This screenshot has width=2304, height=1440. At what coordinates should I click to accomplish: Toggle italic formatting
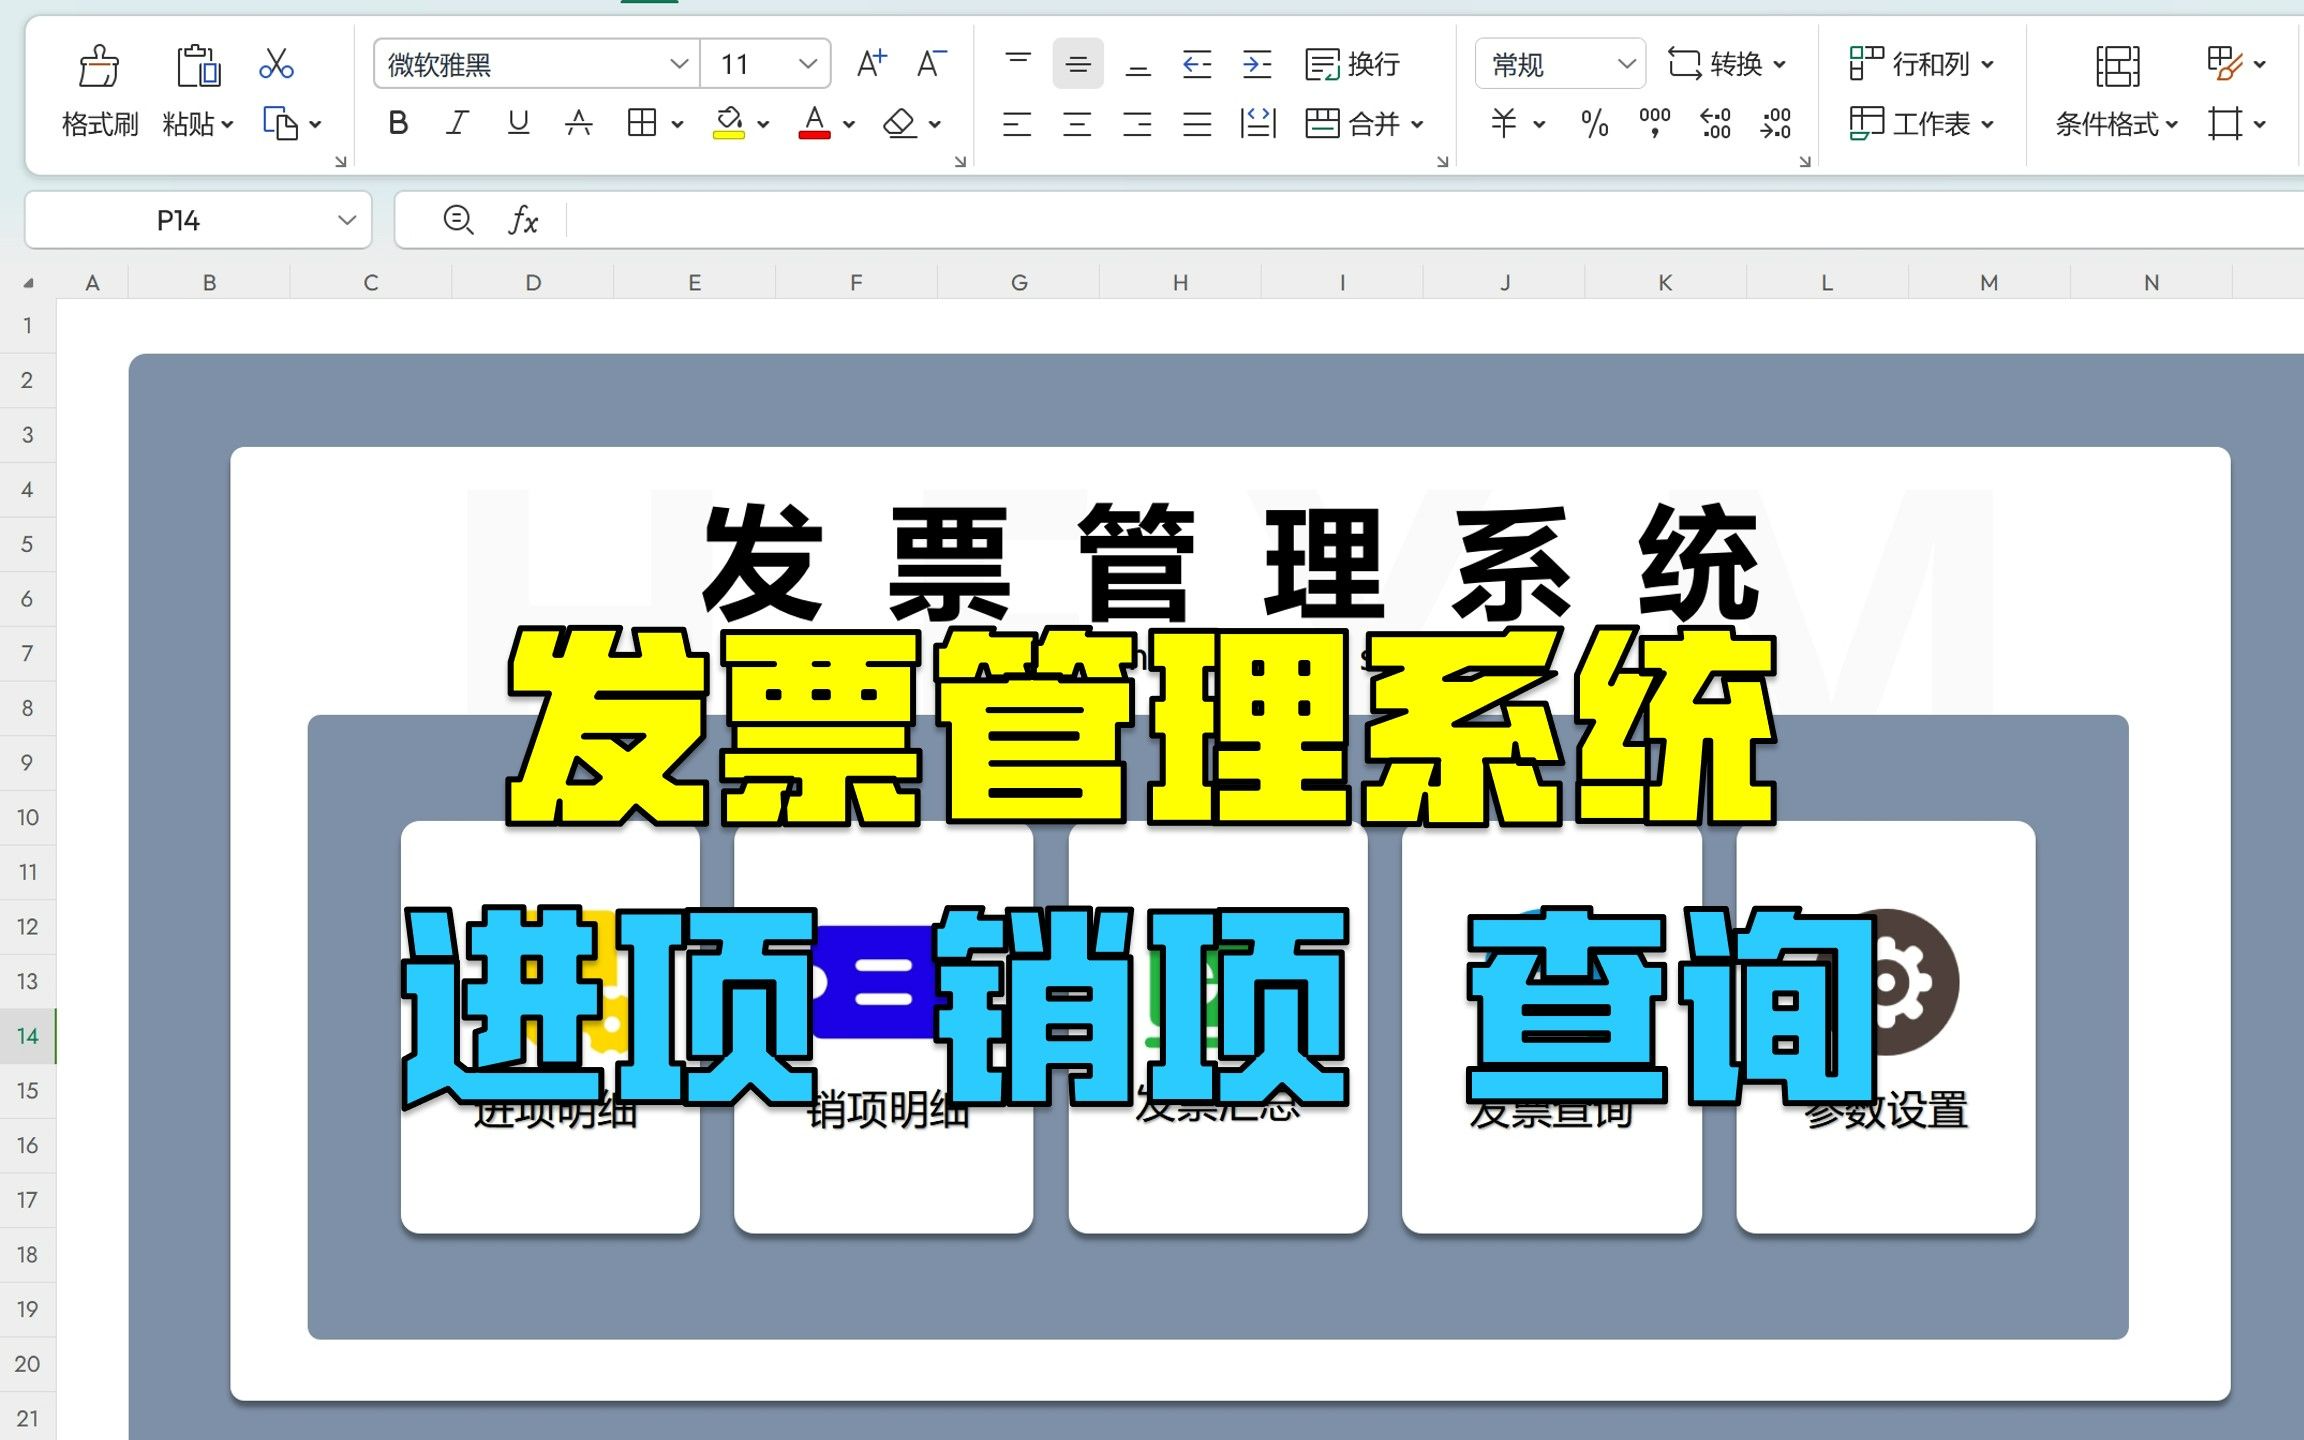coord(457,122)
